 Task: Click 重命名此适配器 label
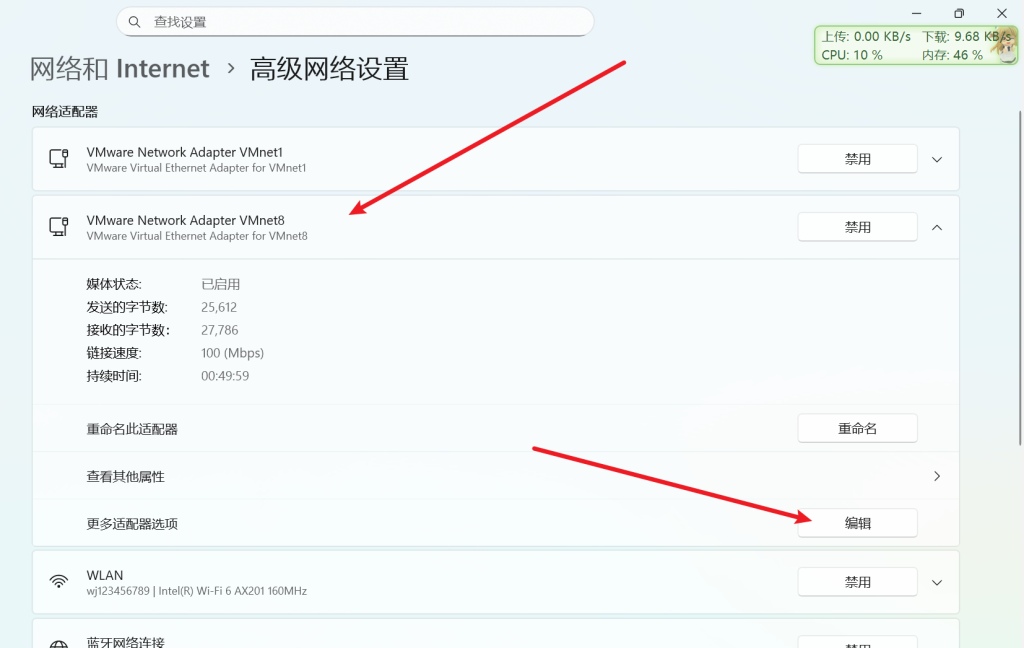click(x=132, y=429)
